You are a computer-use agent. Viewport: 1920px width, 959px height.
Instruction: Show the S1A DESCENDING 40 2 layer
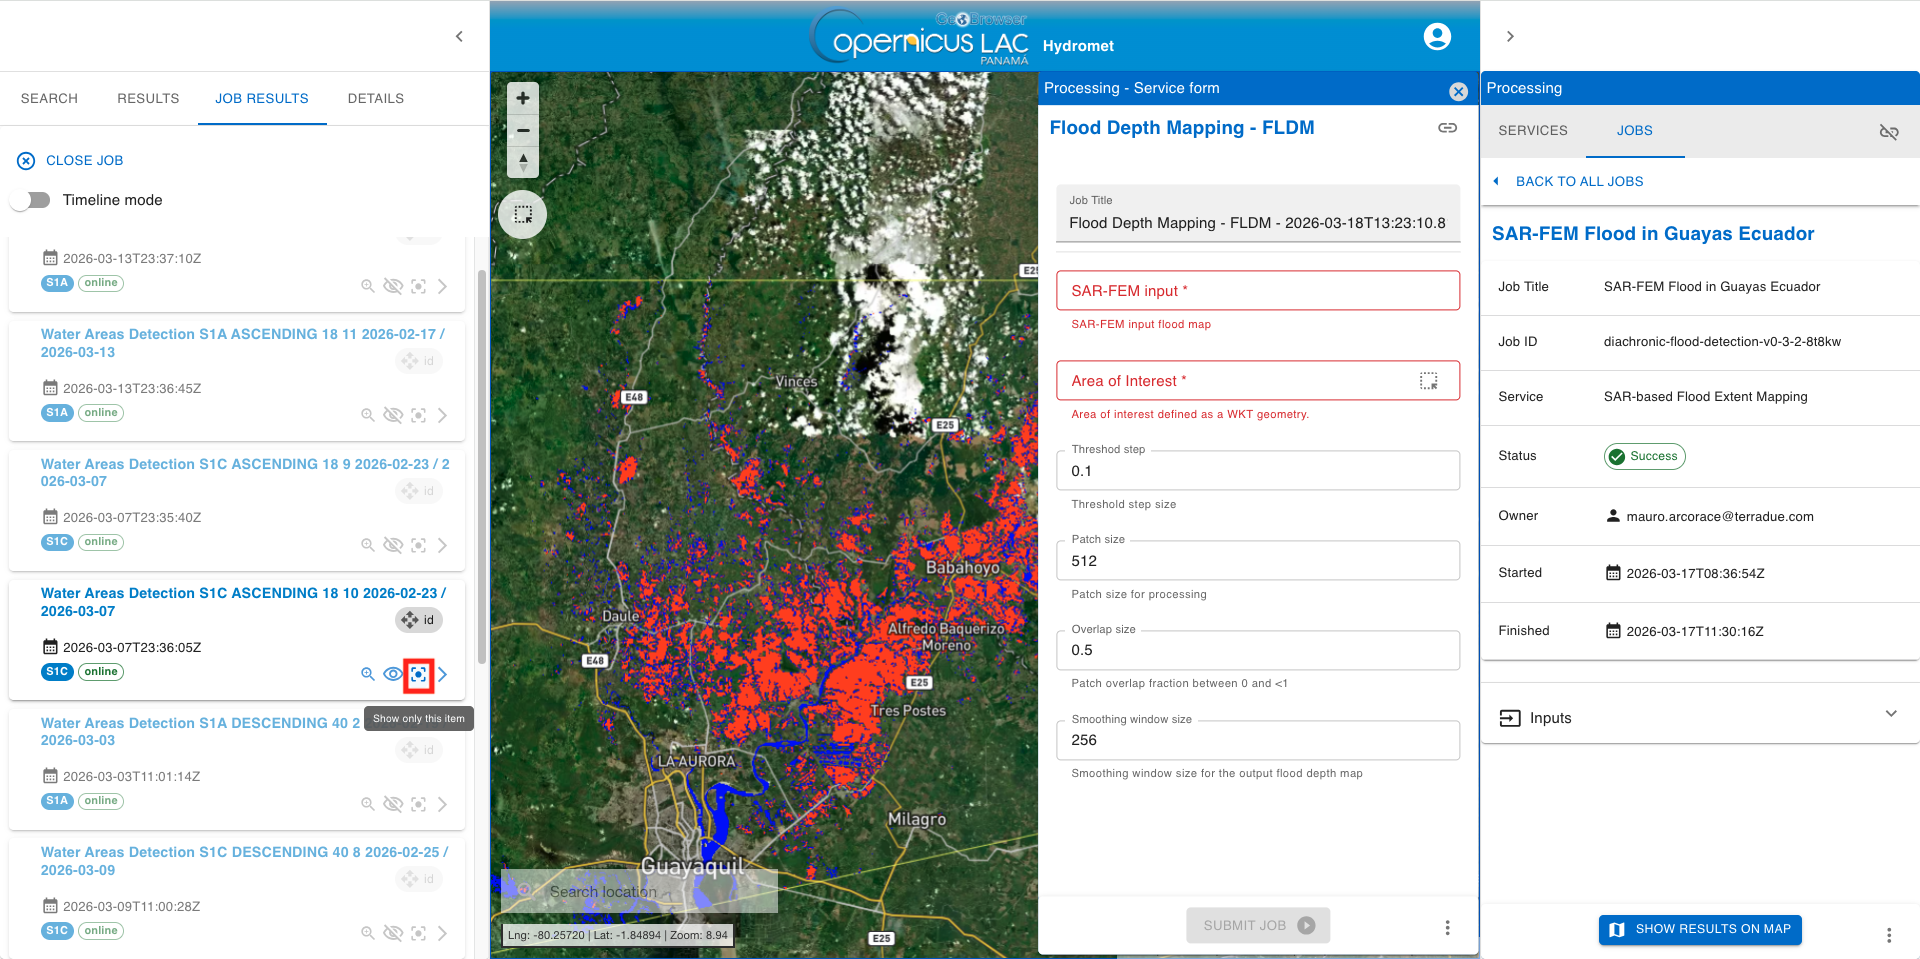(393, 804)
